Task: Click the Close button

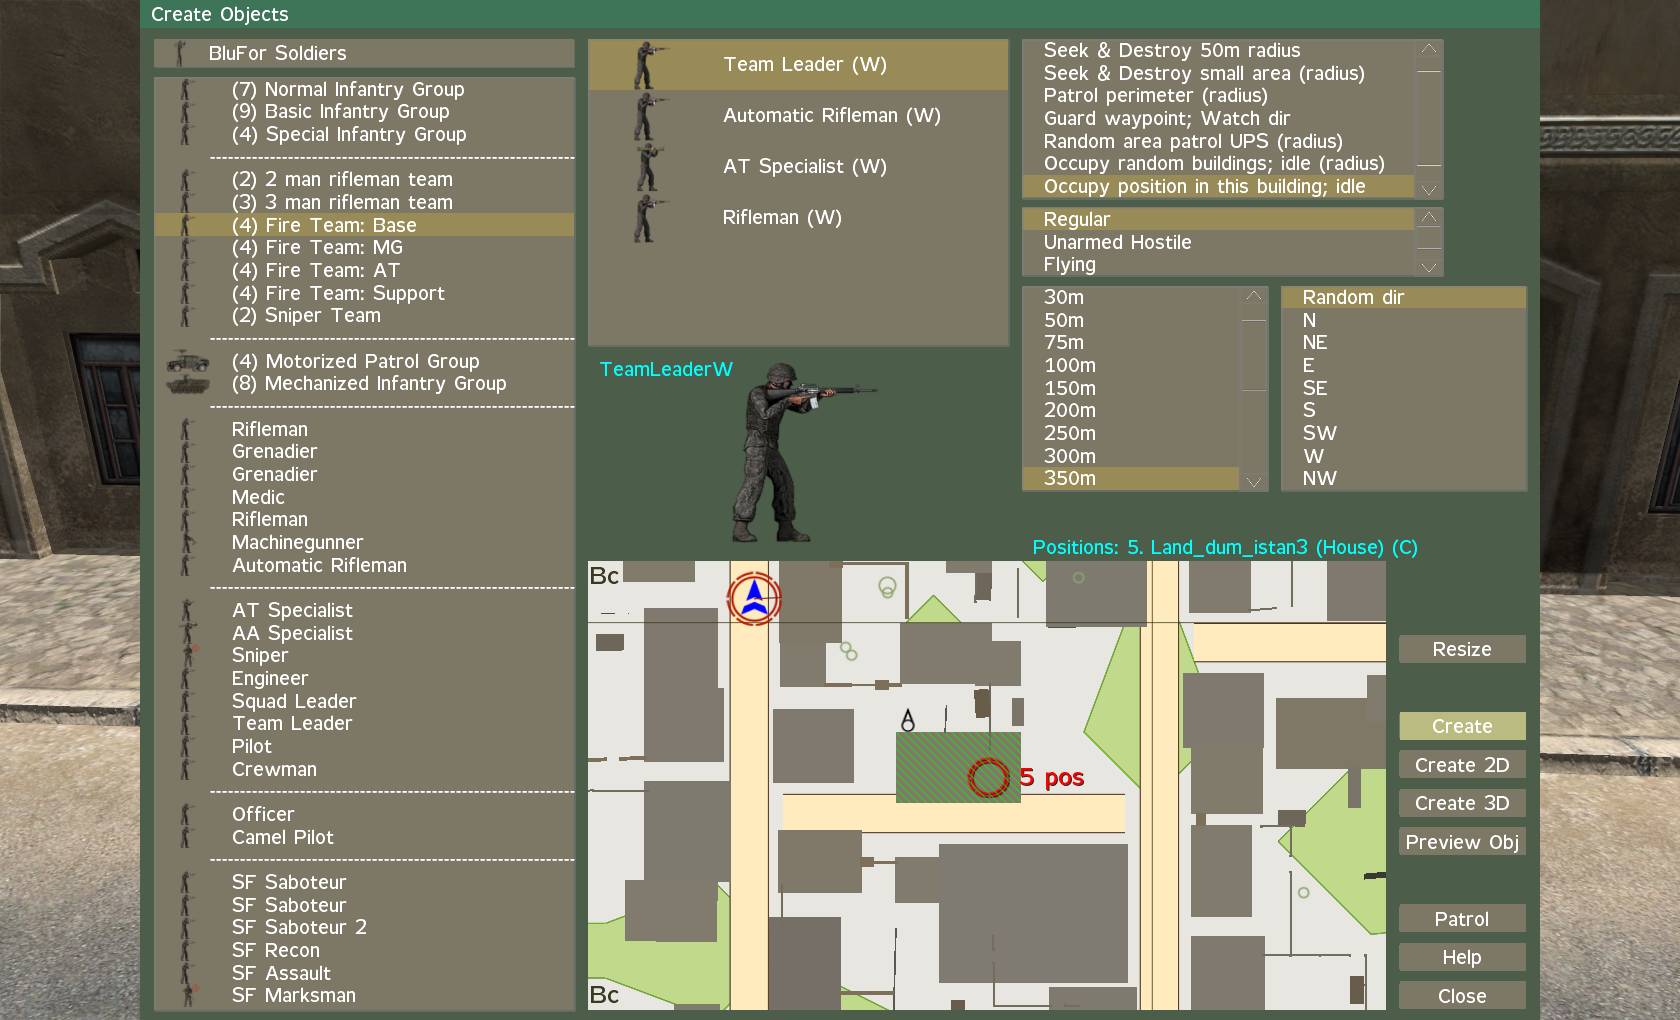Action: [1462, 996]
